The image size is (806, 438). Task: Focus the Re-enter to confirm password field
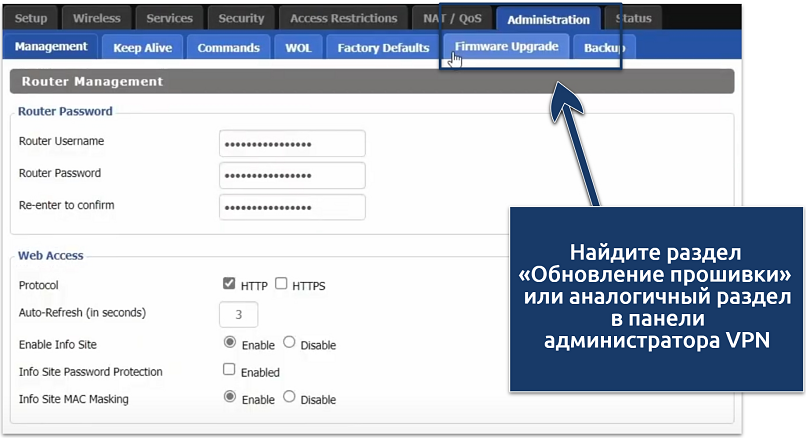pos(292,207)
